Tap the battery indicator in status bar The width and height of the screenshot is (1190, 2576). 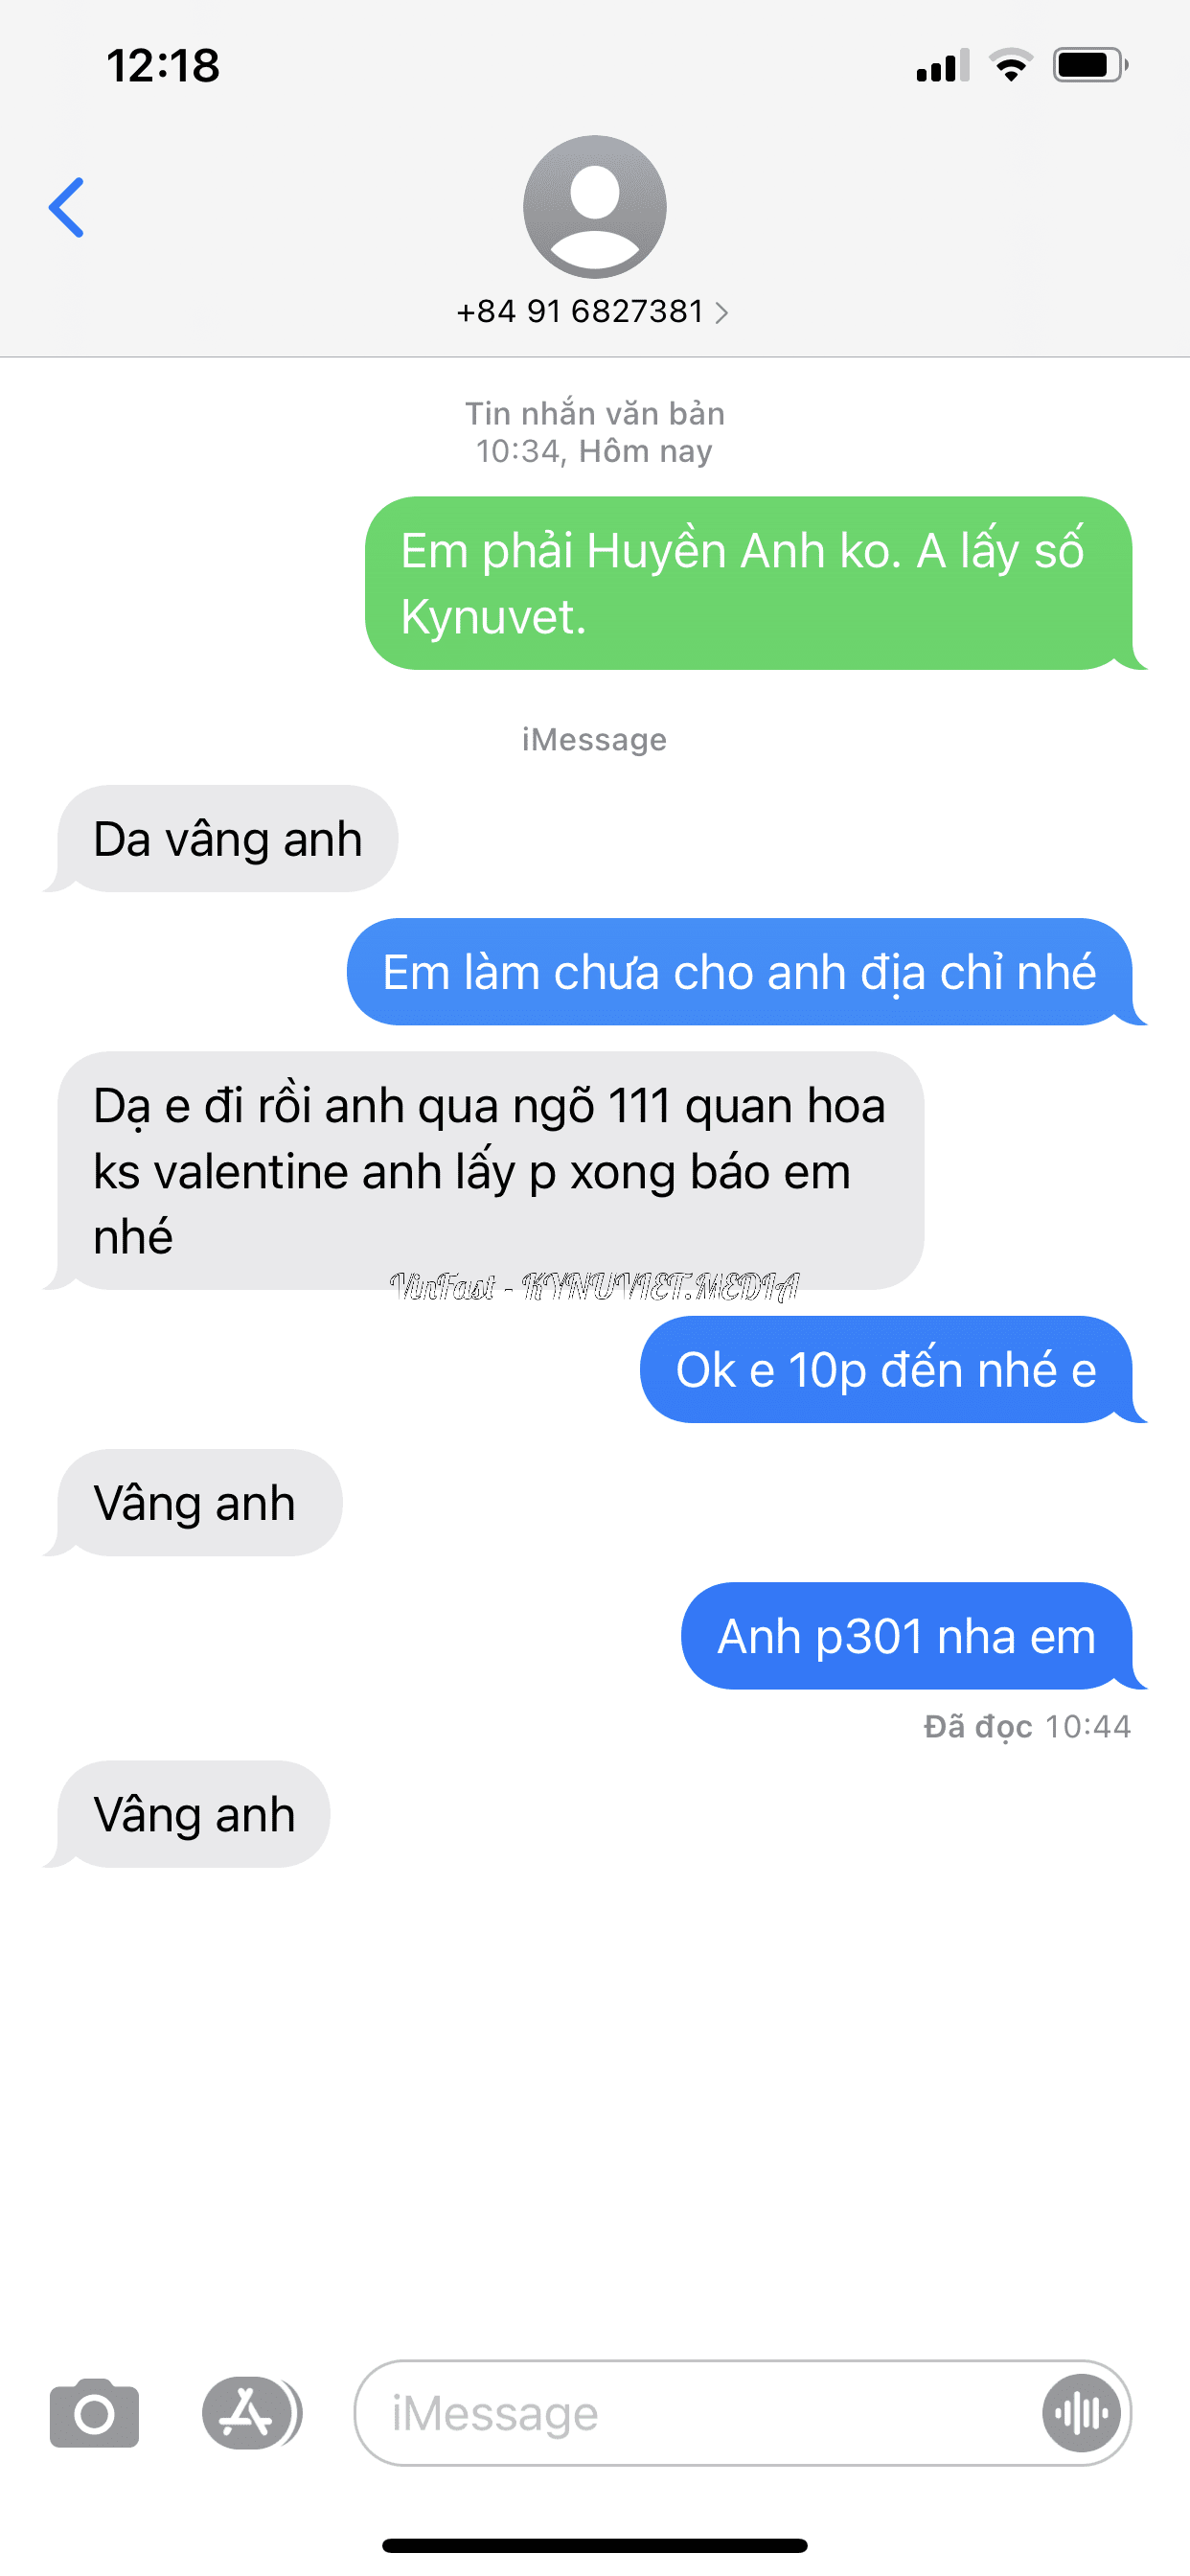[x=1090, y=65]
